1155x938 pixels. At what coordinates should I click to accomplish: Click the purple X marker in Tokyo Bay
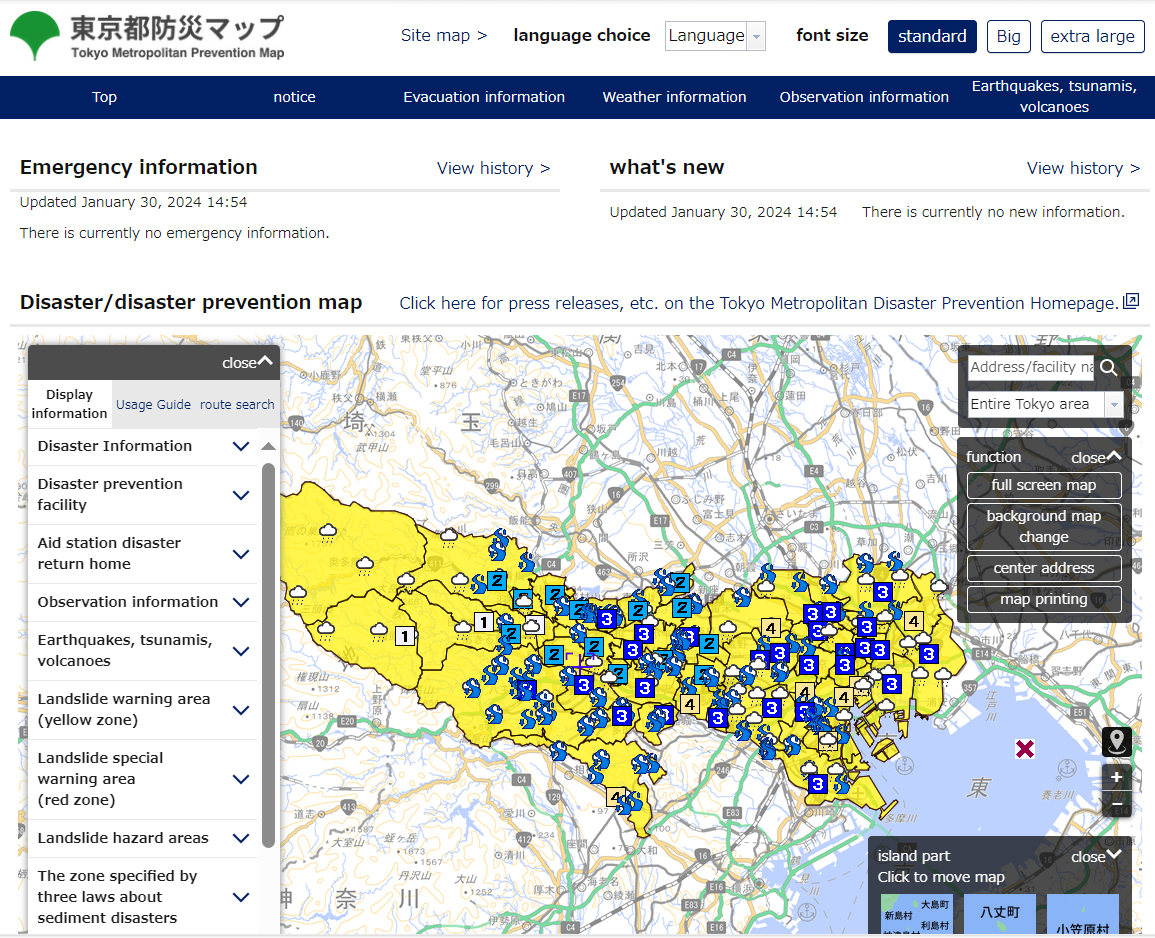point(1024,749)
